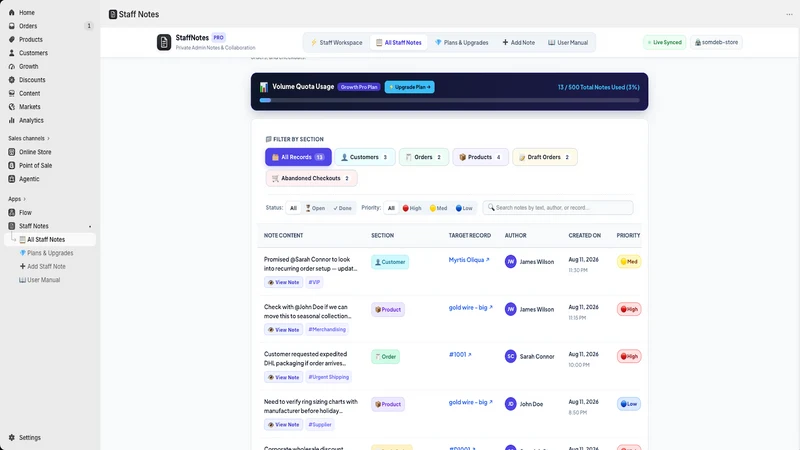The height and width of the screenshot is (450, 800).
Task: Toggle the Done status filter
Action: 342,208
